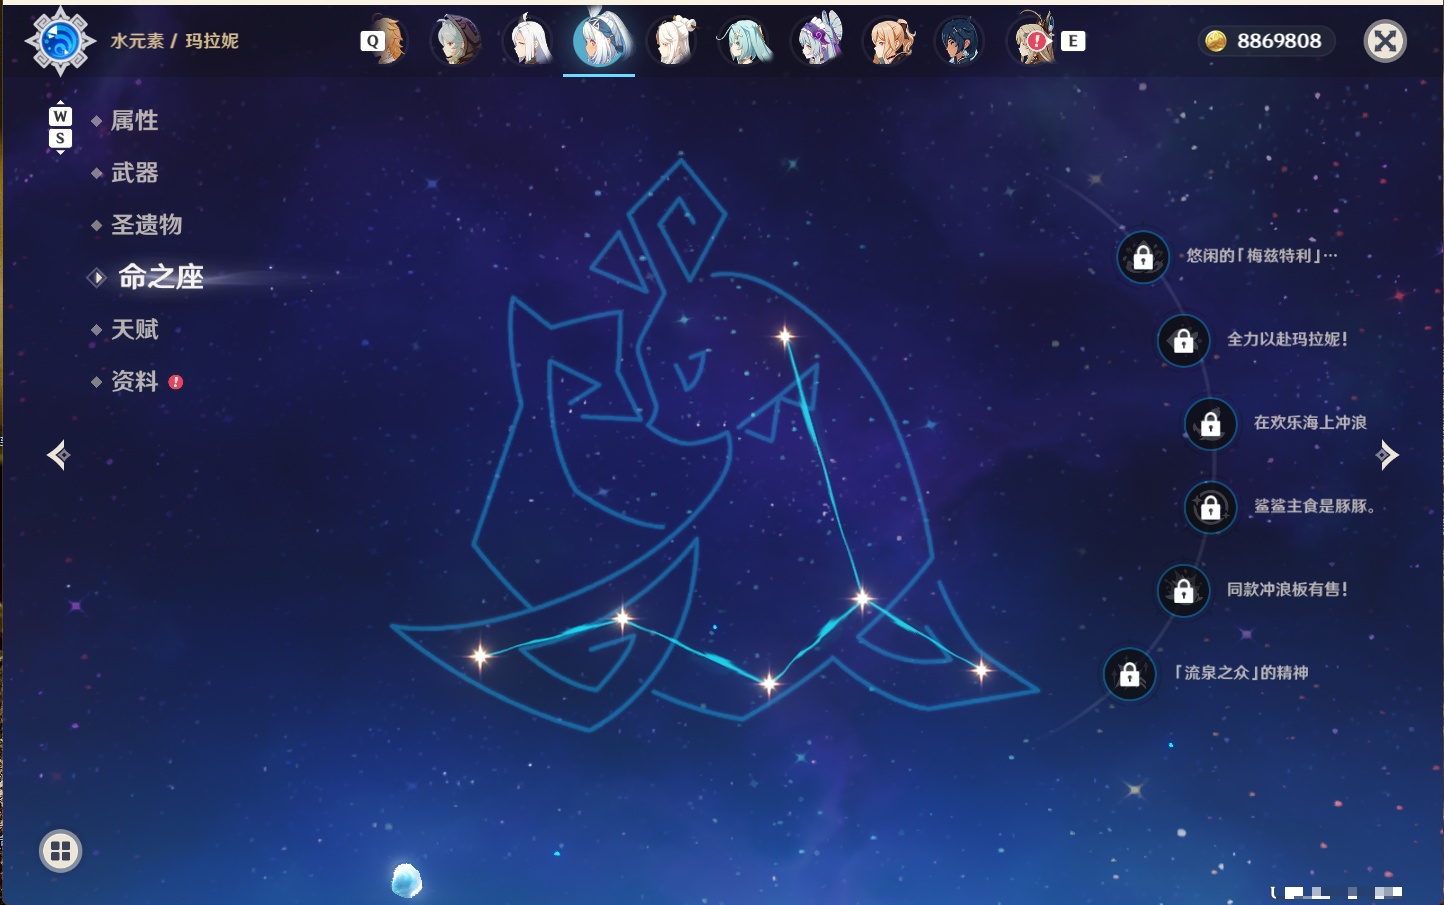The height and width of the screenshot is (905, 1444).
Task: Open 资料 profile with red alert
Action: click(135, 381)
